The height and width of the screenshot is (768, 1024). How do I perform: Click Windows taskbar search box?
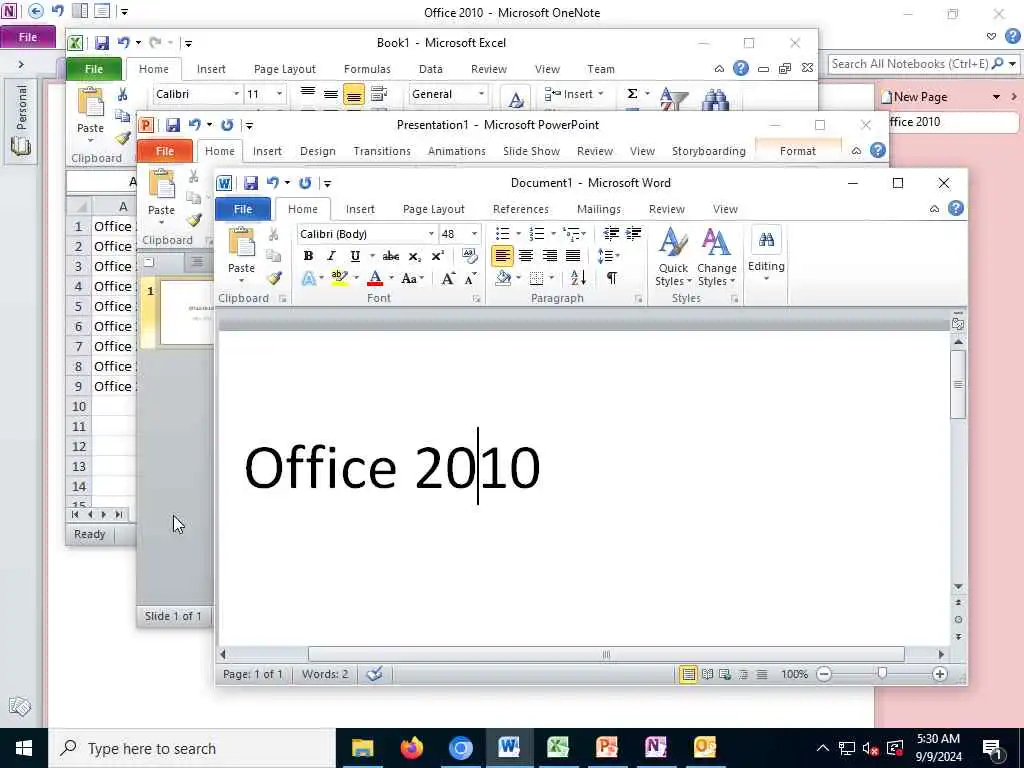click(x=191, y=748)
